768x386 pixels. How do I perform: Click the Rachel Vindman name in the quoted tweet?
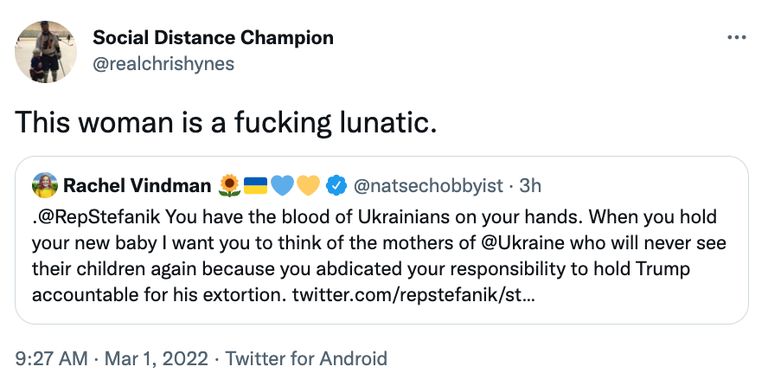point(137,186)
